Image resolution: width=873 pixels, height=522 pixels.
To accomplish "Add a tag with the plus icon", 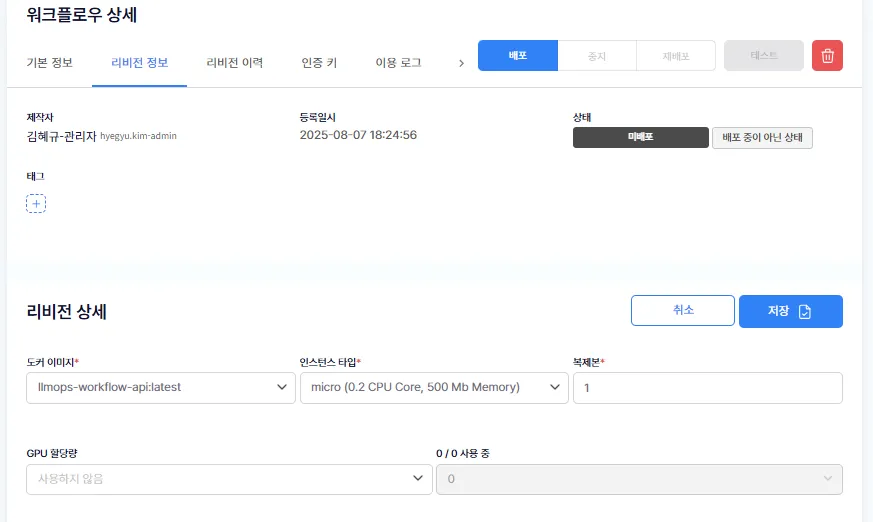I will pyautogui.click(x=36, y=204).
